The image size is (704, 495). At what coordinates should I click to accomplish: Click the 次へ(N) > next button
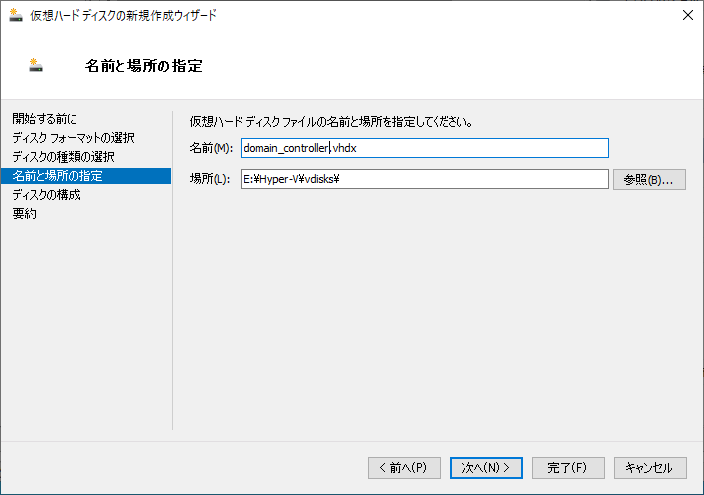point(486,468)
